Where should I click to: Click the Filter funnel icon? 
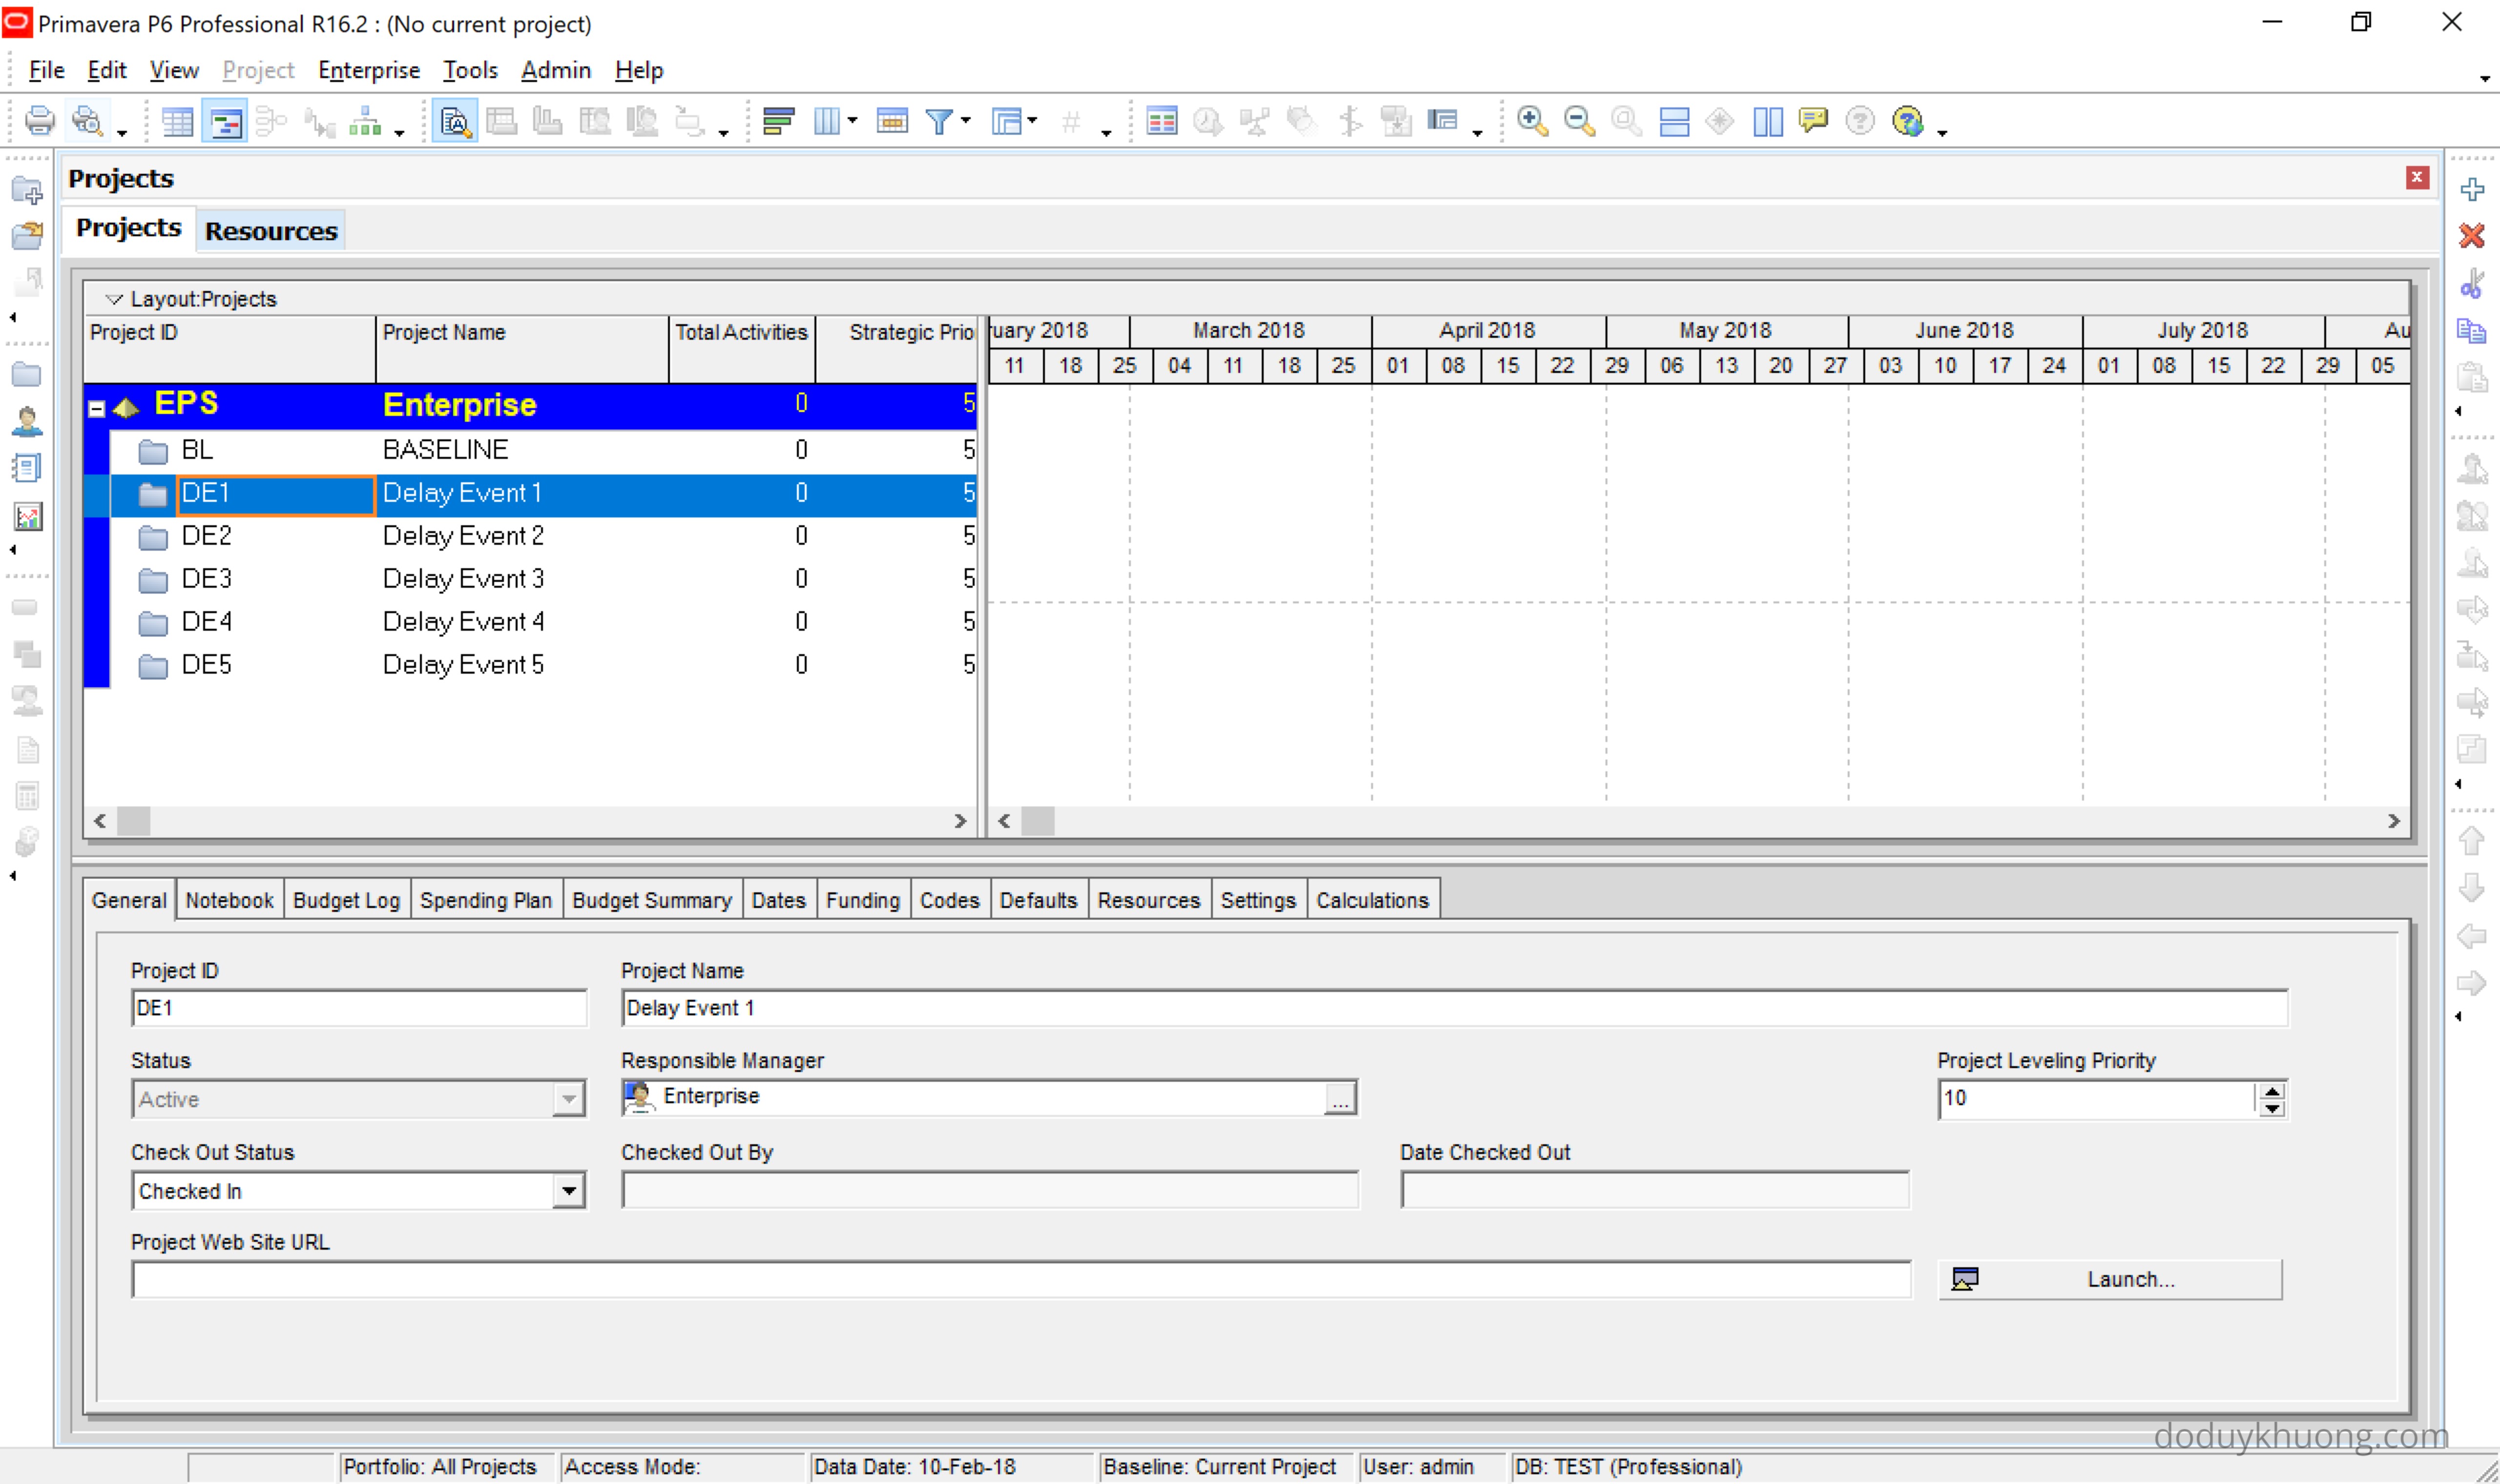tap(938, 121)
